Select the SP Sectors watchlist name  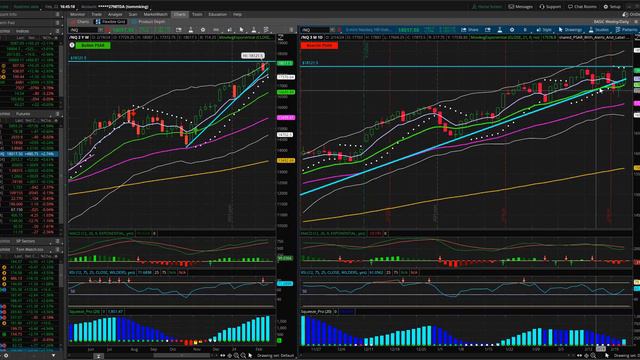(x=25, y=241)
